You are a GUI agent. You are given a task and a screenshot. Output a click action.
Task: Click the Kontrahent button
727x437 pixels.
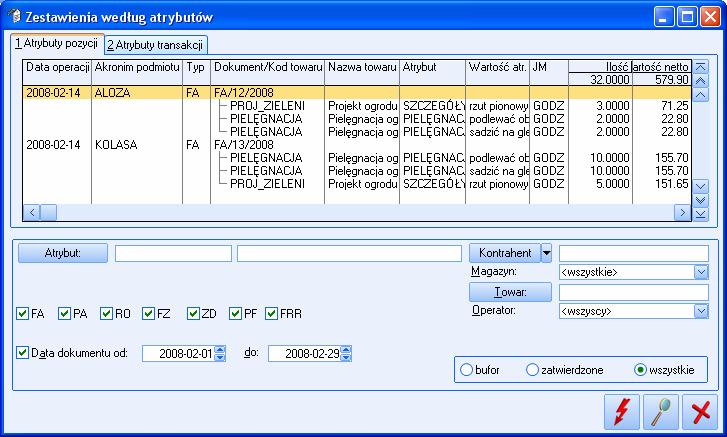tap(505, 253)
